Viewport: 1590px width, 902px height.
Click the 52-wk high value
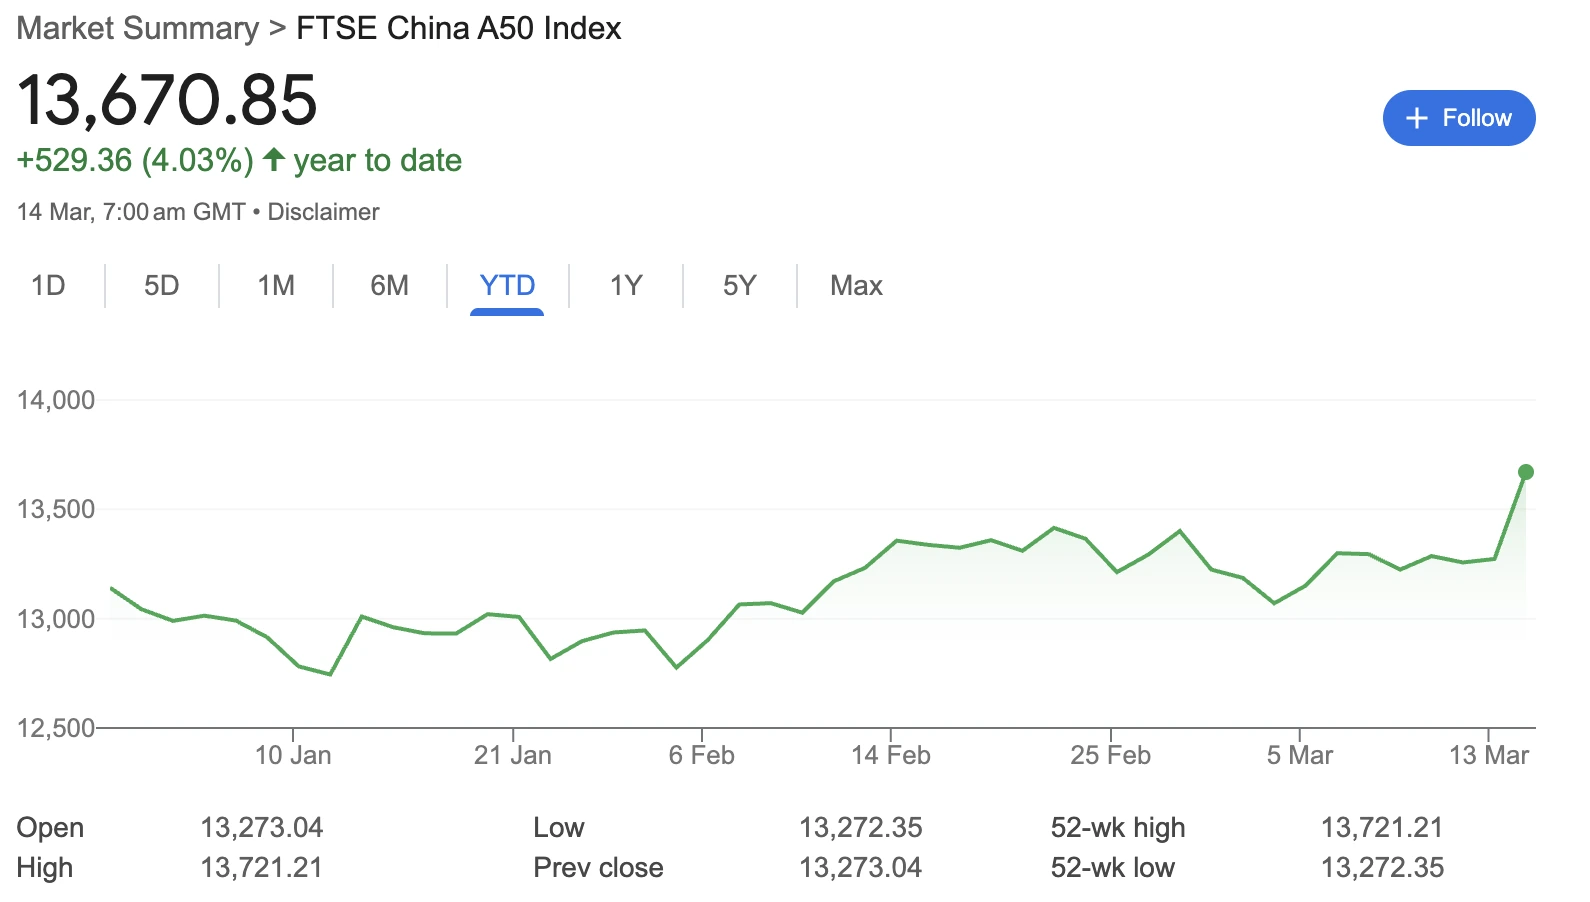[1382, 828]
